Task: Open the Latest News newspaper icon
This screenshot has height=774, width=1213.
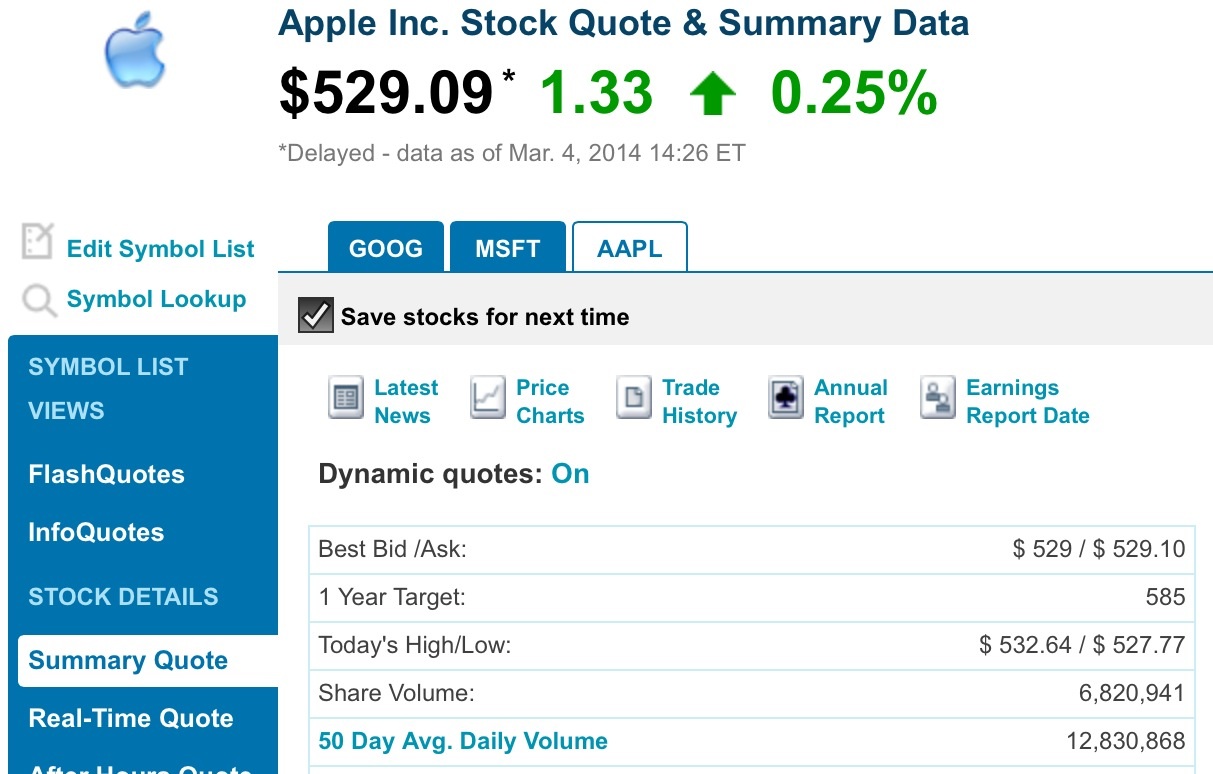Action: (346, 399)
